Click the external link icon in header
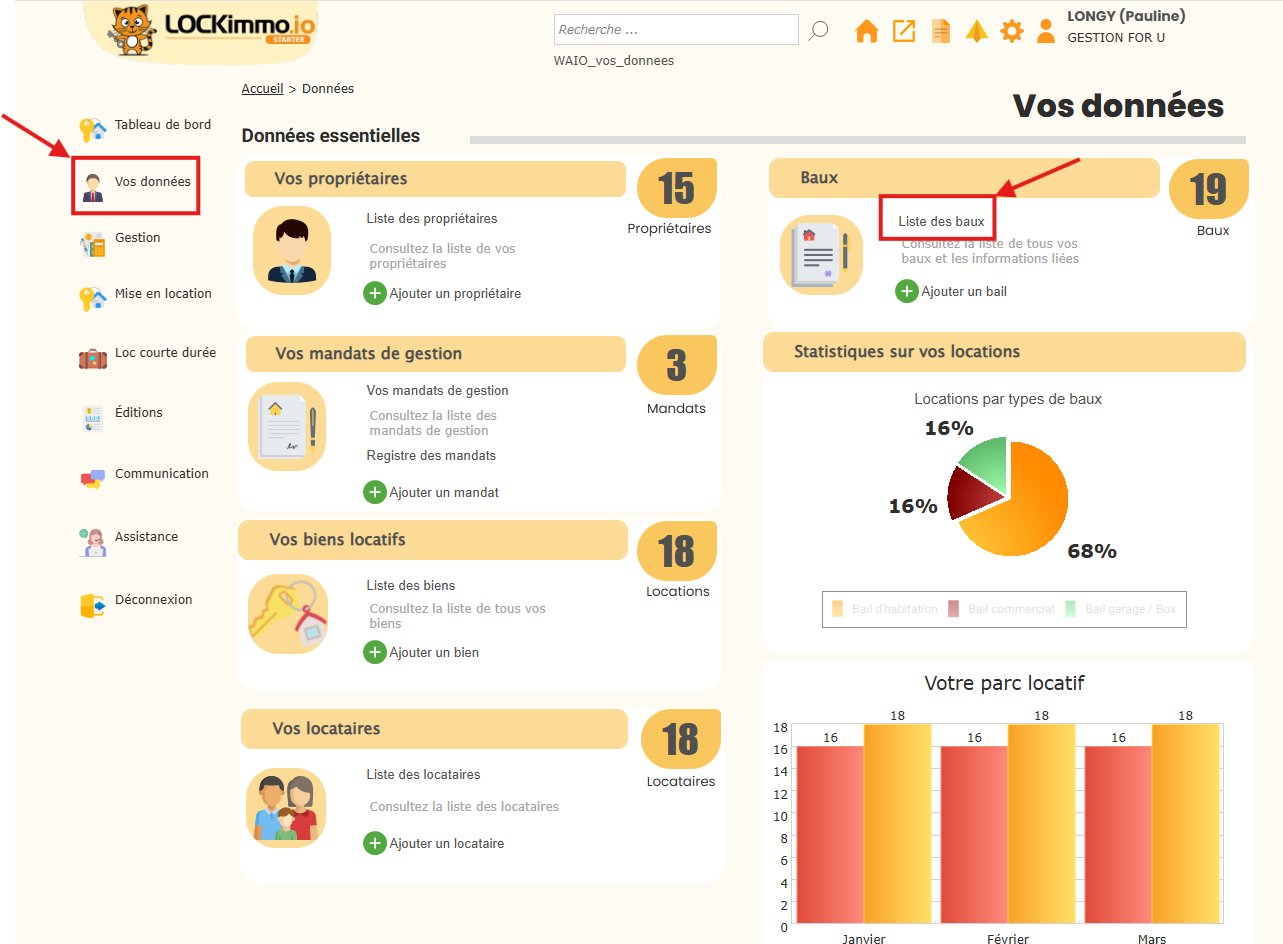 coord(904,31)
